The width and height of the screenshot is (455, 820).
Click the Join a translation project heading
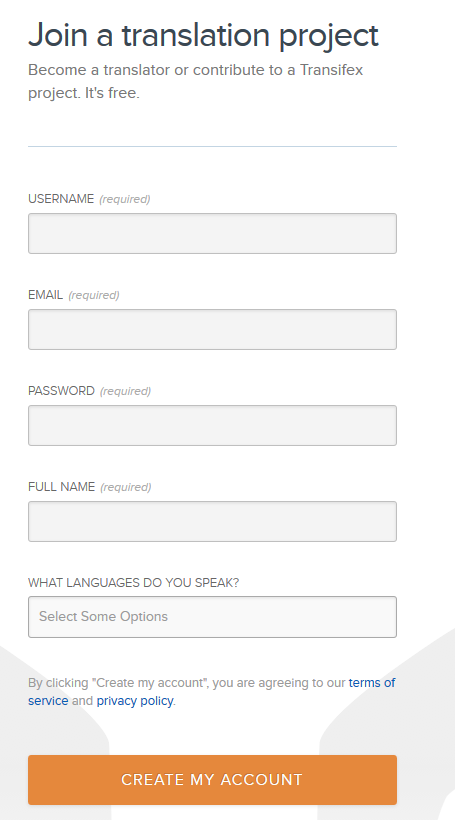pos(203,36)
